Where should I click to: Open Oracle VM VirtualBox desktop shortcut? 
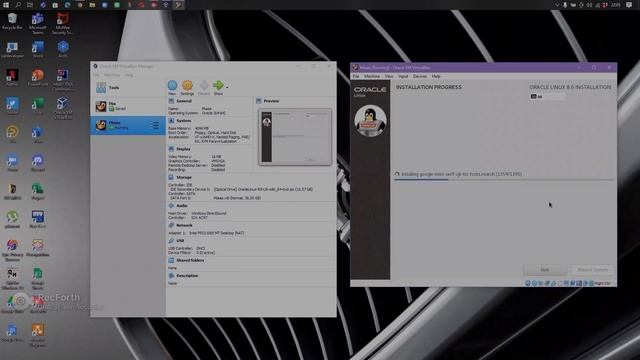click(62, 107)
